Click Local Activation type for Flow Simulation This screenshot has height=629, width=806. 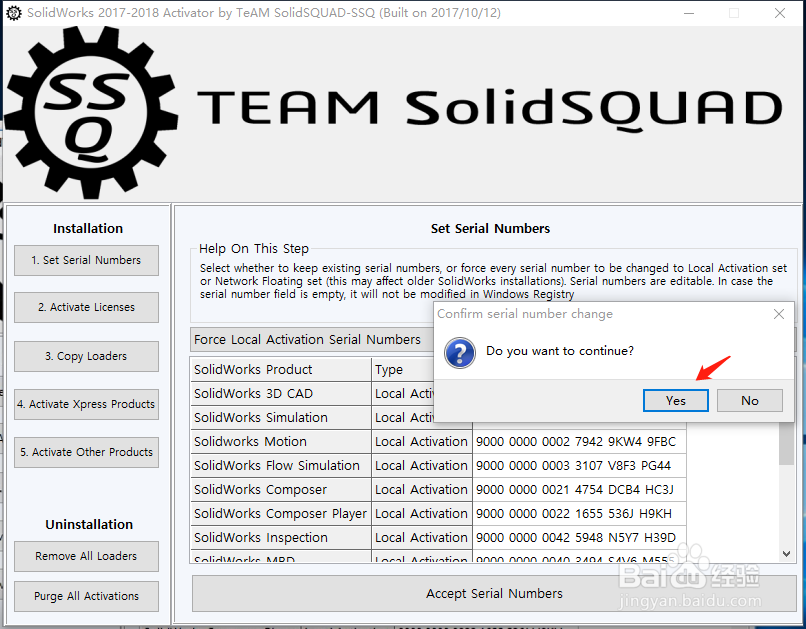pos(422,466)
